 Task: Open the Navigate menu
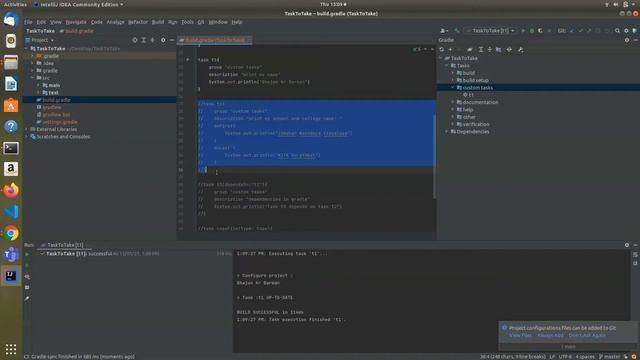click(x=76, y=22)
